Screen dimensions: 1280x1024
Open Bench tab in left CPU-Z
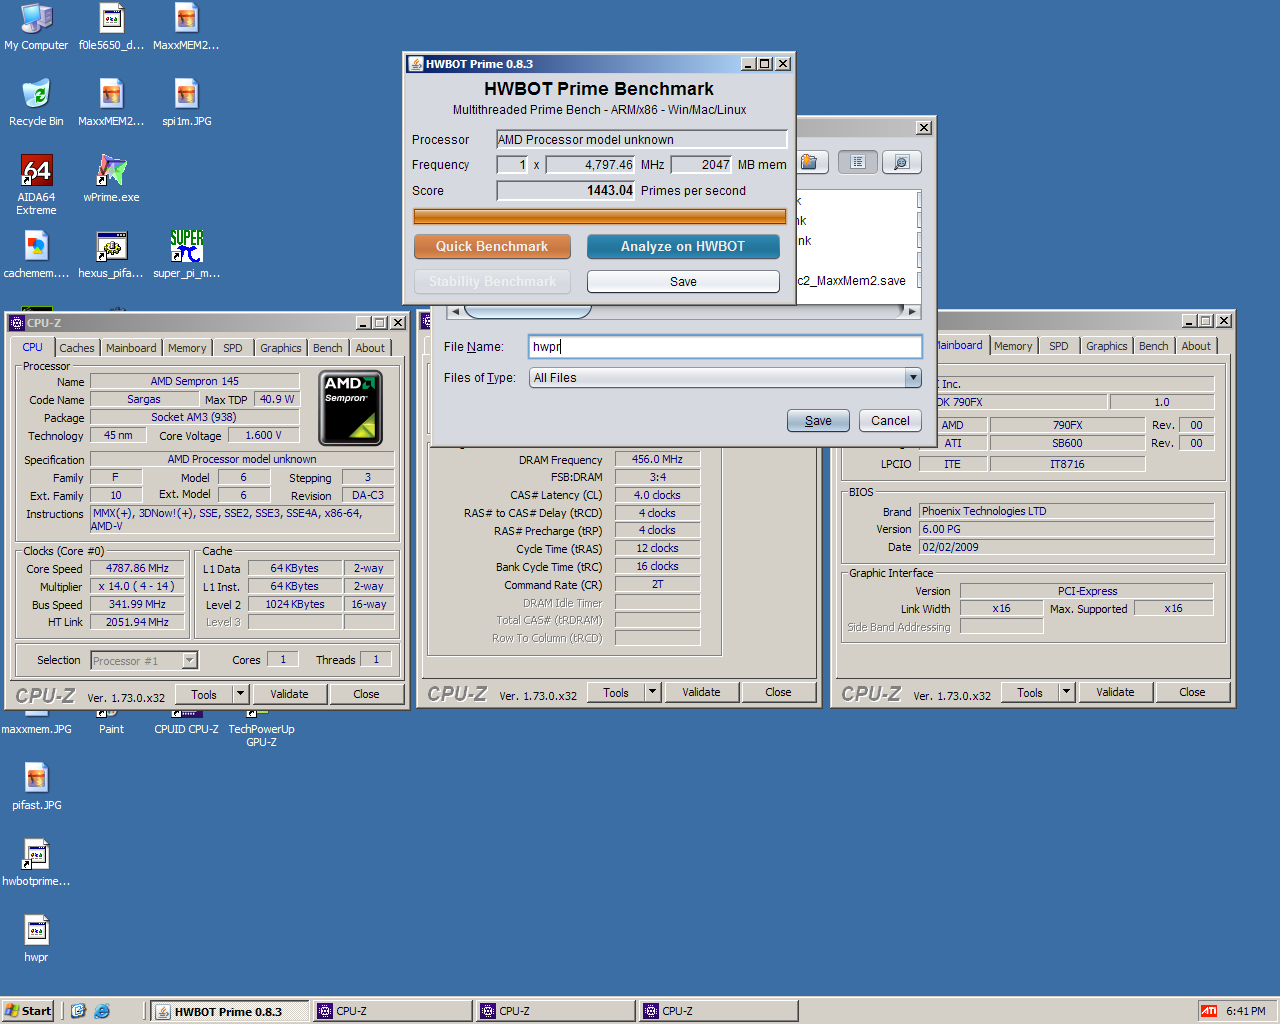pyautogui.click(x=327, y=348)
